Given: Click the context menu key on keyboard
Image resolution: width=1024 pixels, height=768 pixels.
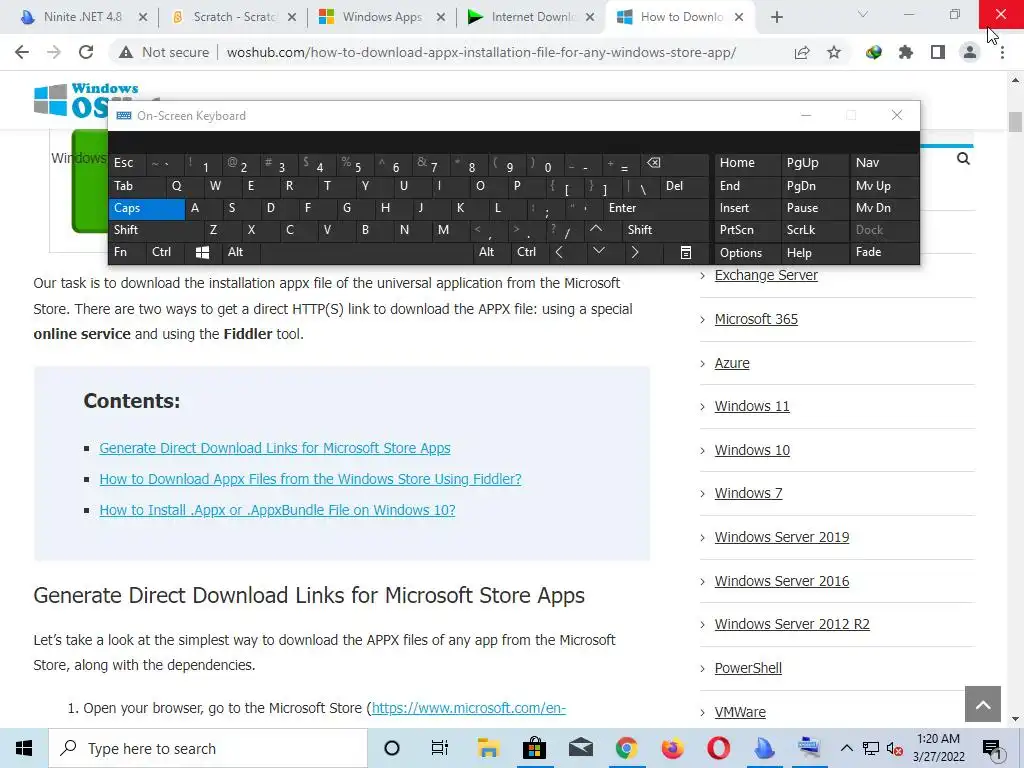Looking at the screenshot, I should tap(686, 252).
